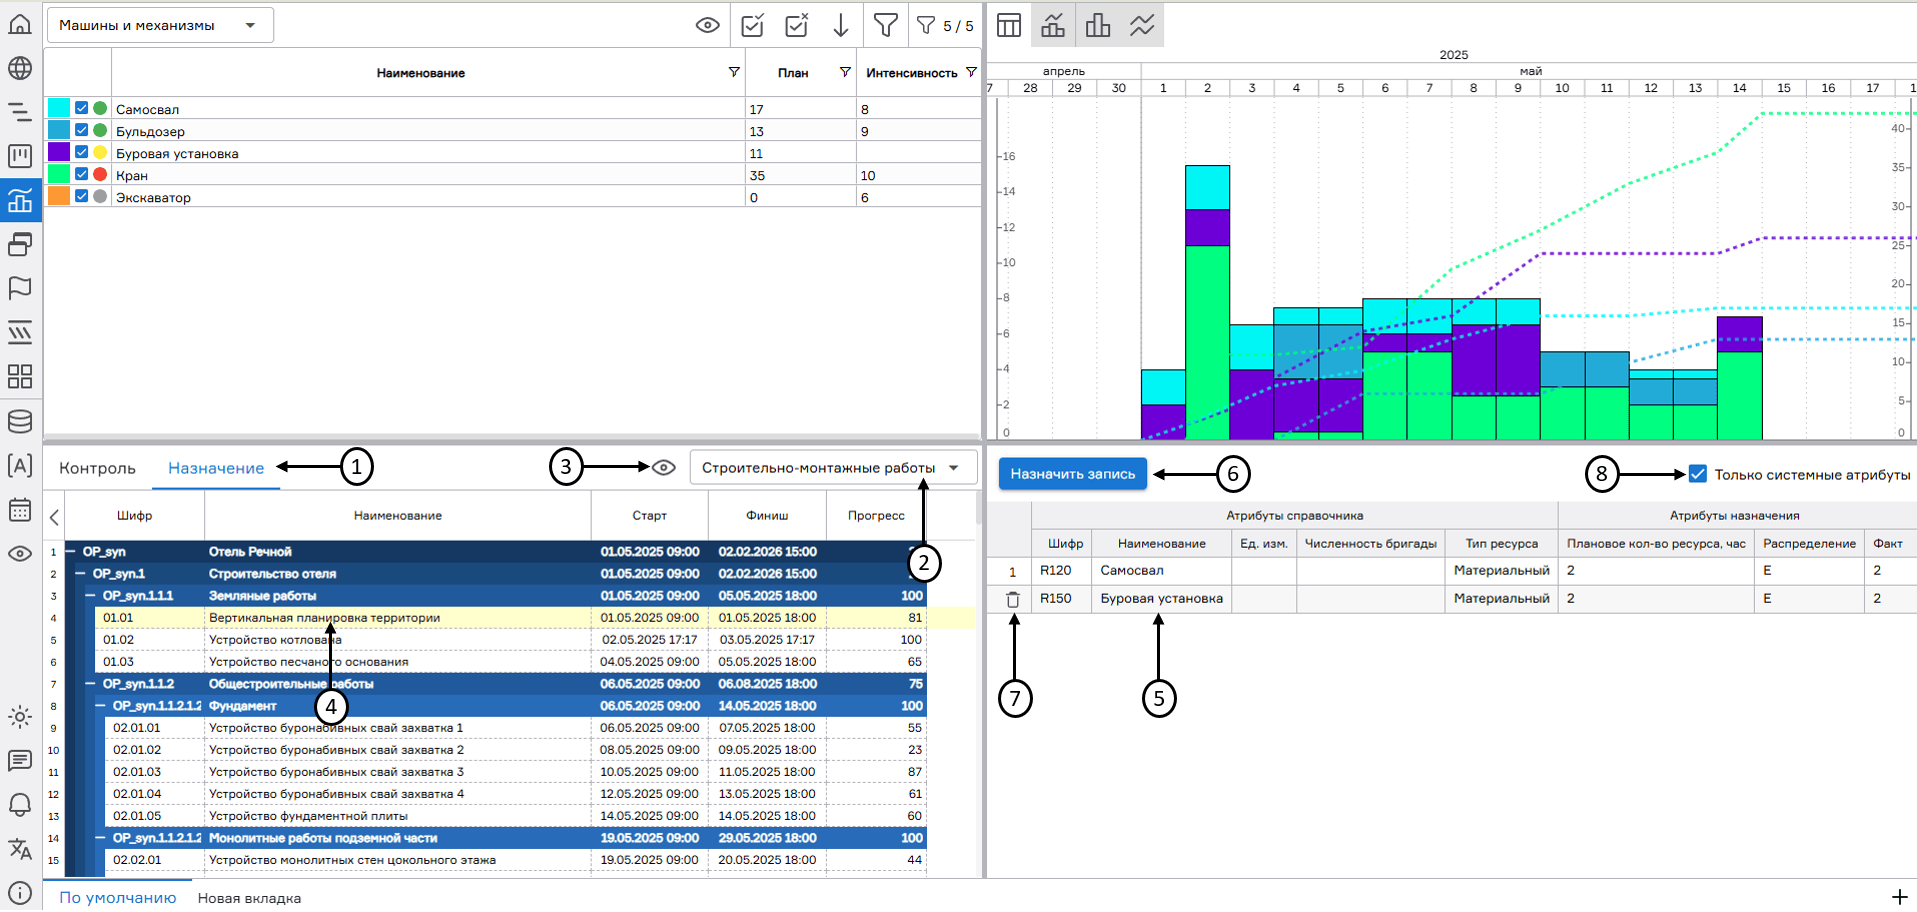Switch to the bar chart view icon

[1098, 25]
